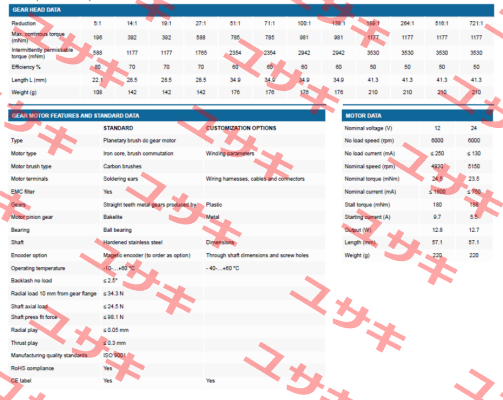503x400 pixels.
Task: Click the GEAR HEAD DATA header
Action: (37, 10)
